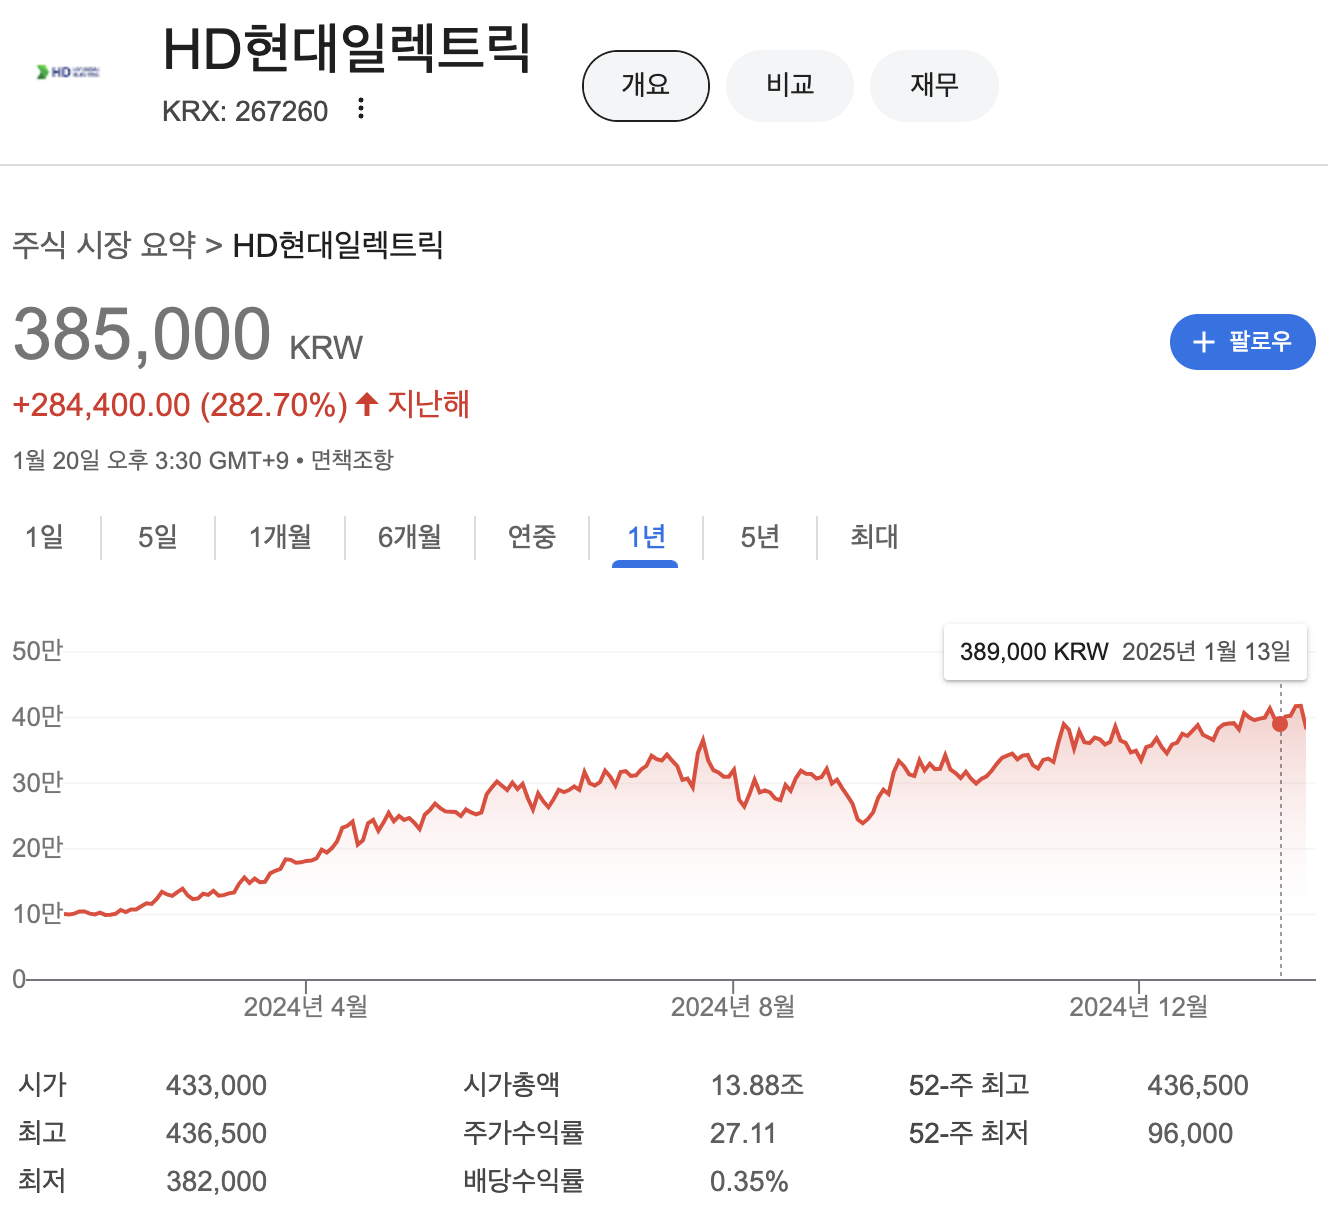Click the 2024년 8월 axis label

[x=733, y=1007]
